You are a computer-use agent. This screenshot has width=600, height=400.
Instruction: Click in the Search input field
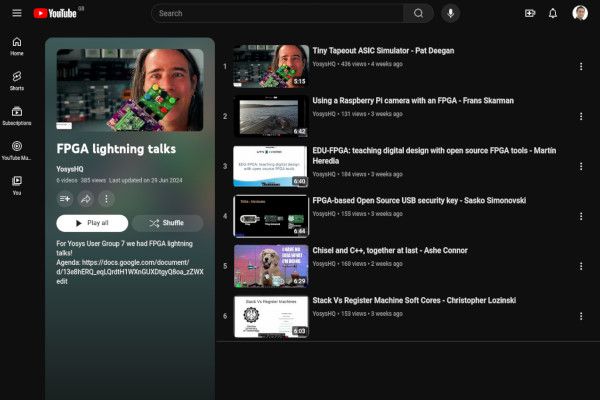278,13
